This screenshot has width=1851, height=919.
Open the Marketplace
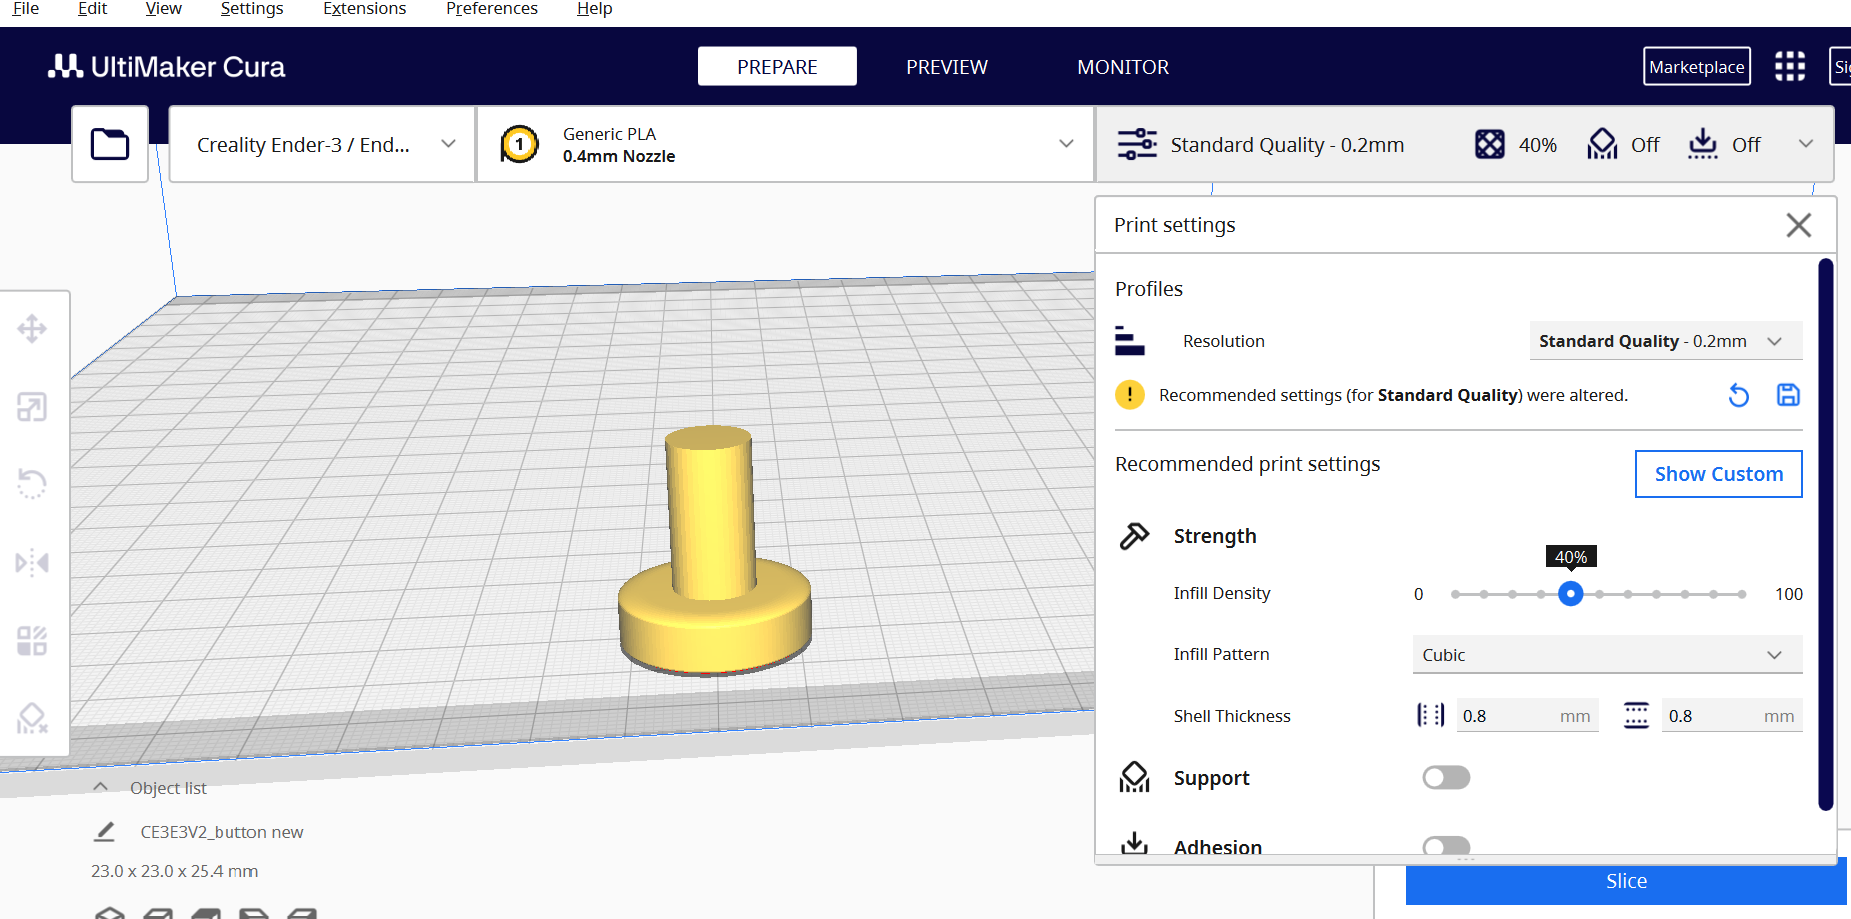click(1697, 66)
